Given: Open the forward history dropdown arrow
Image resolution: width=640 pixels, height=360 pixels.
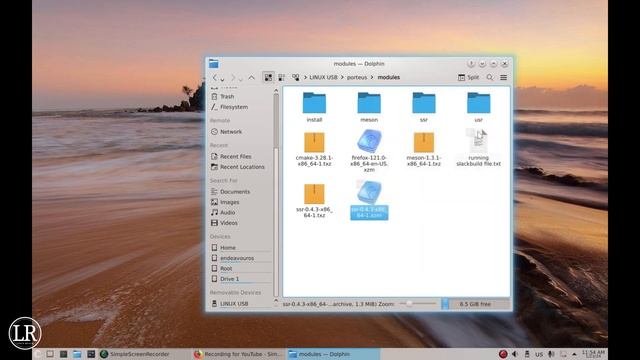Looking at the screenshot, I should pyautogui.click(x=240, y=79).
